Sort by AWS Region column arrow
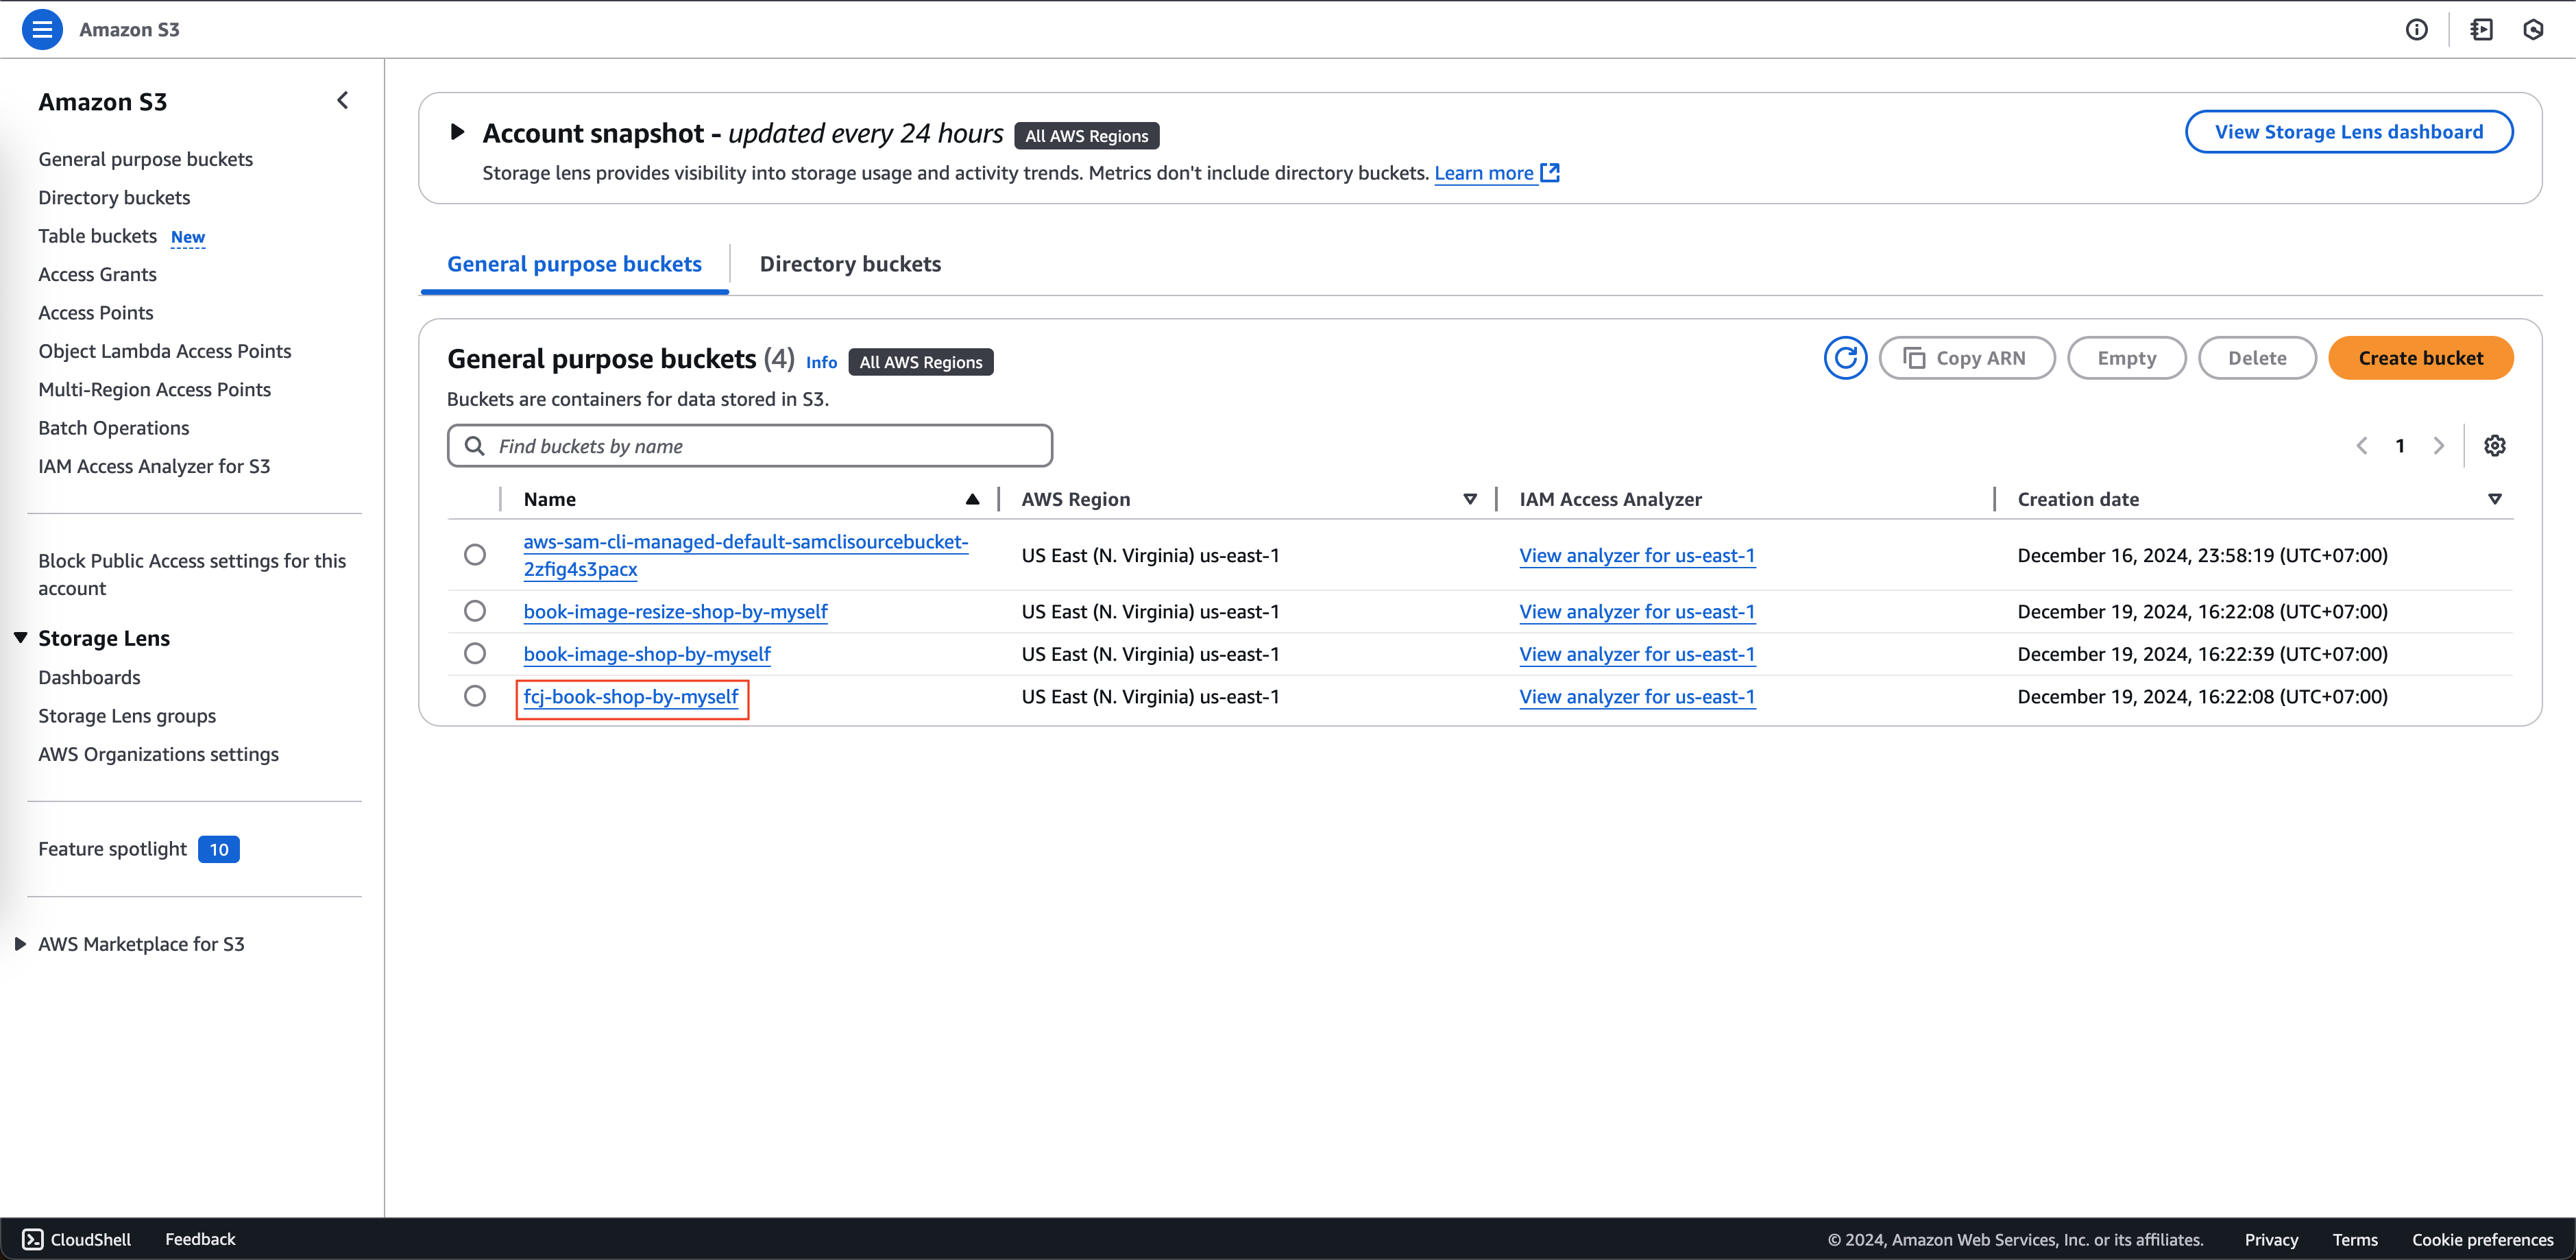The image size is (2576, 1260). point(1470,499)
